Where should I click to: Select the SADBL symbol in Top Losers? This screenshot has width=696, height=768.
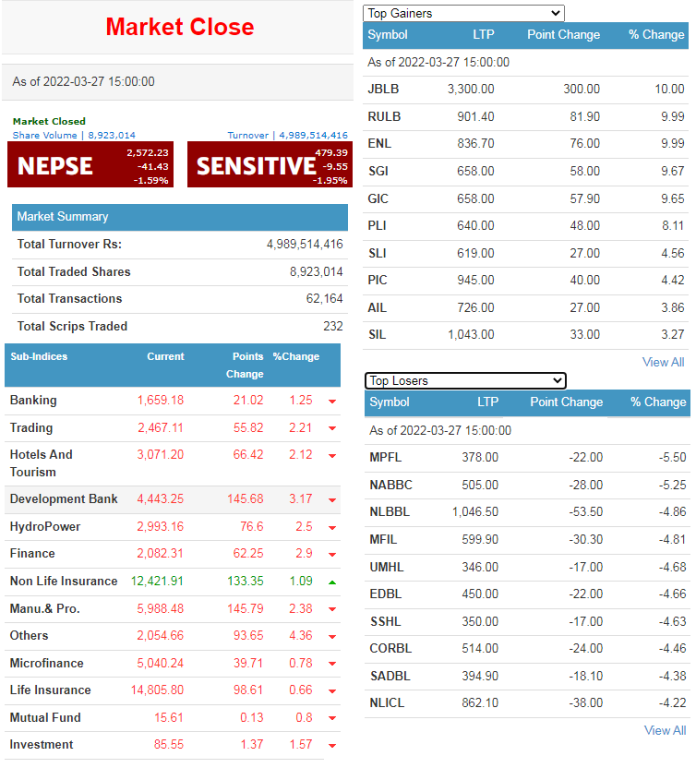tap(390, 676)
